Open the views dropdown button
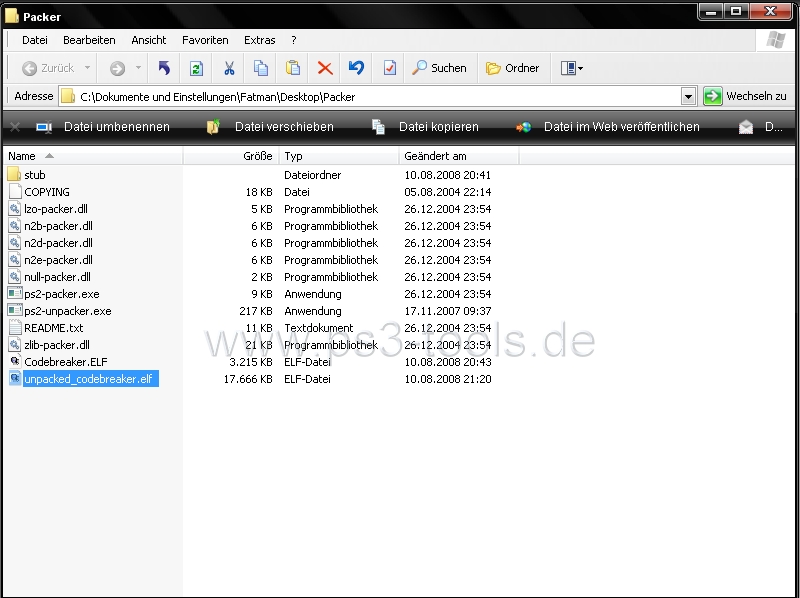This screenshot has width=800, height=598. point(571,68)
